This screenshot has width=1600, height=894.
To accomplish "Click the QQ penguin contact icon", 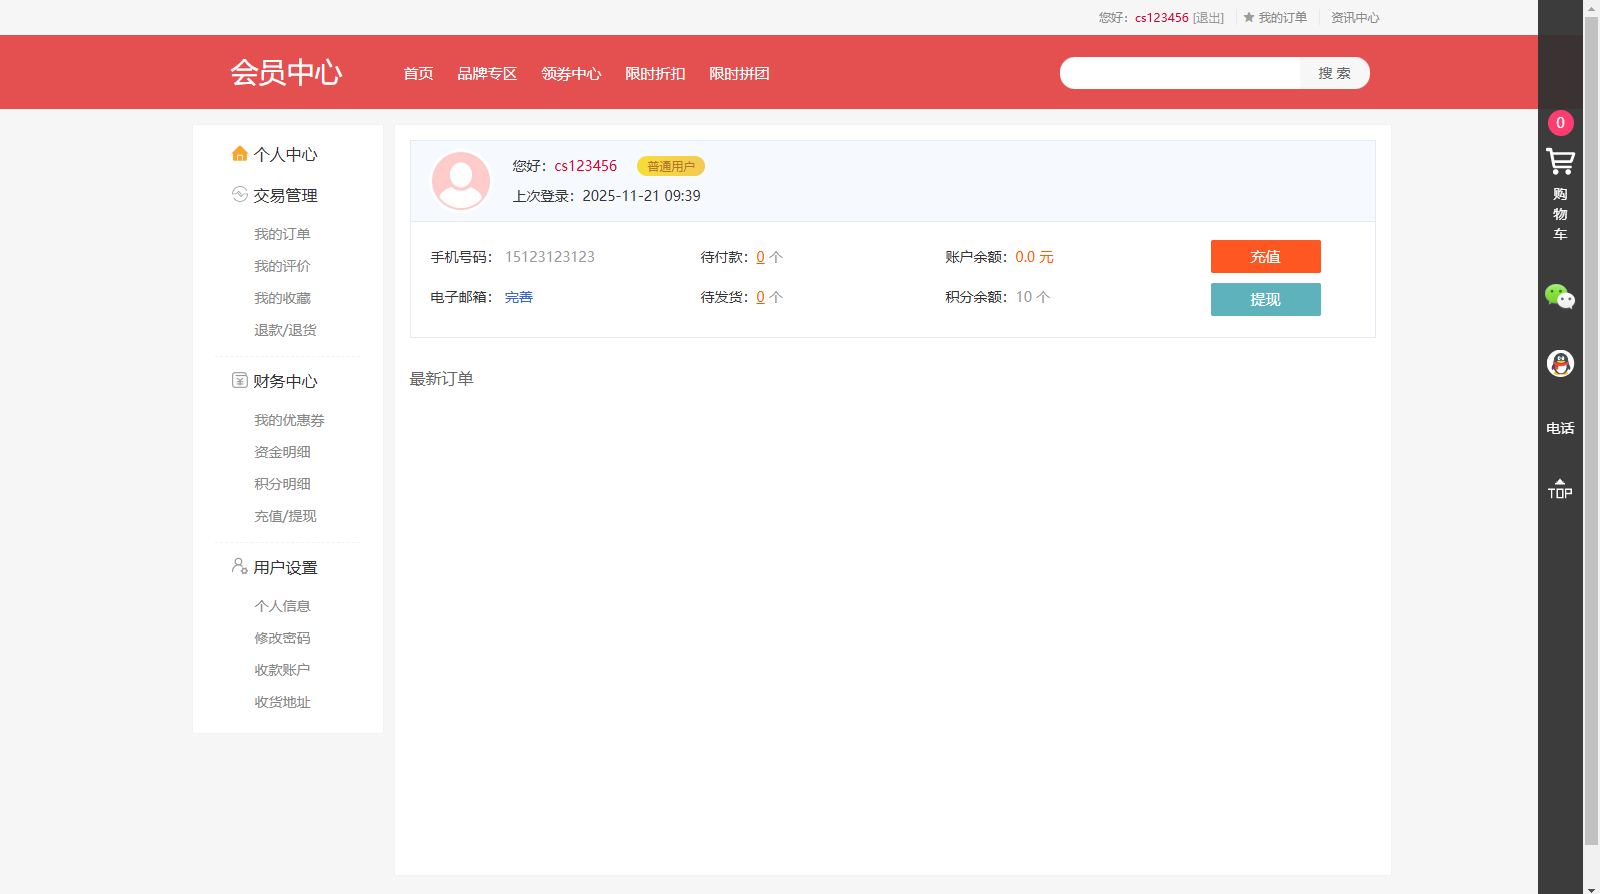I will (1560, 363).
